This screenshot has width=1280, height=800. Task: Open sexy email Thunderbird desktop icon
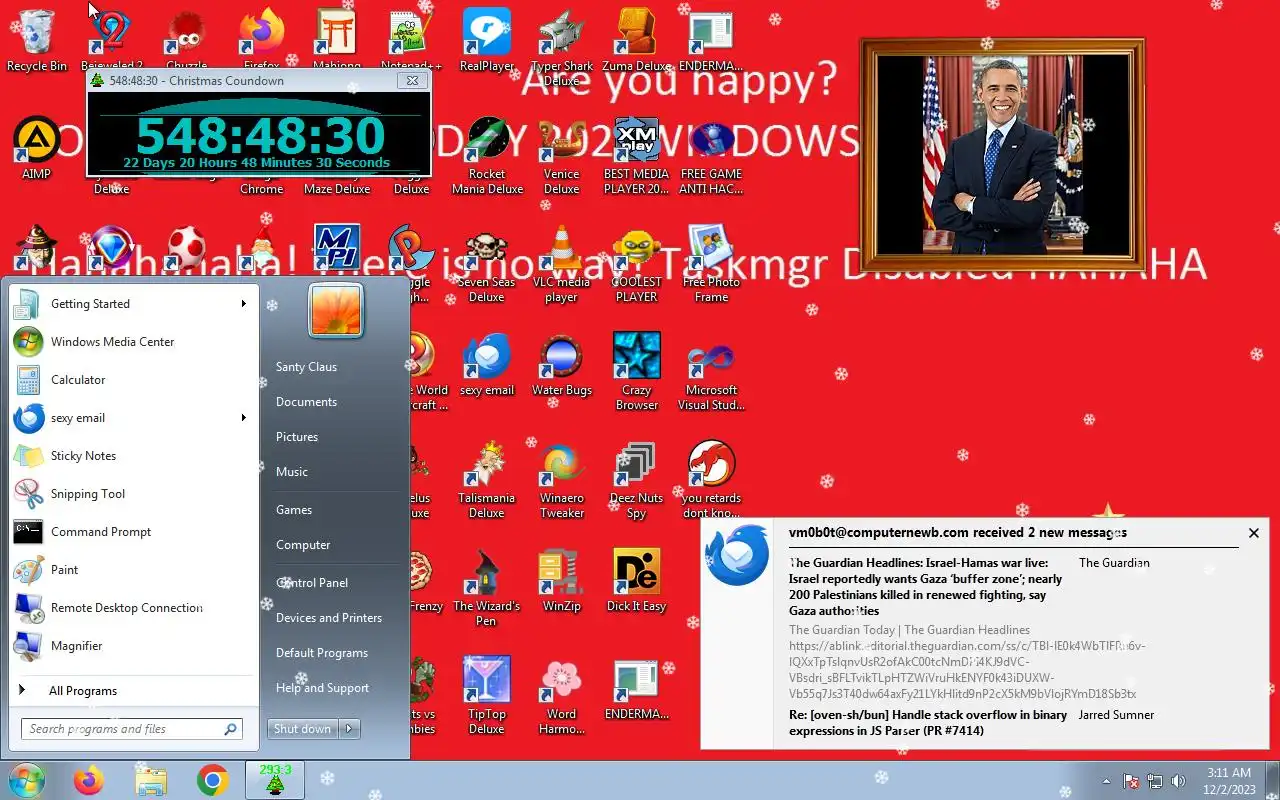(x=487, y=364)
